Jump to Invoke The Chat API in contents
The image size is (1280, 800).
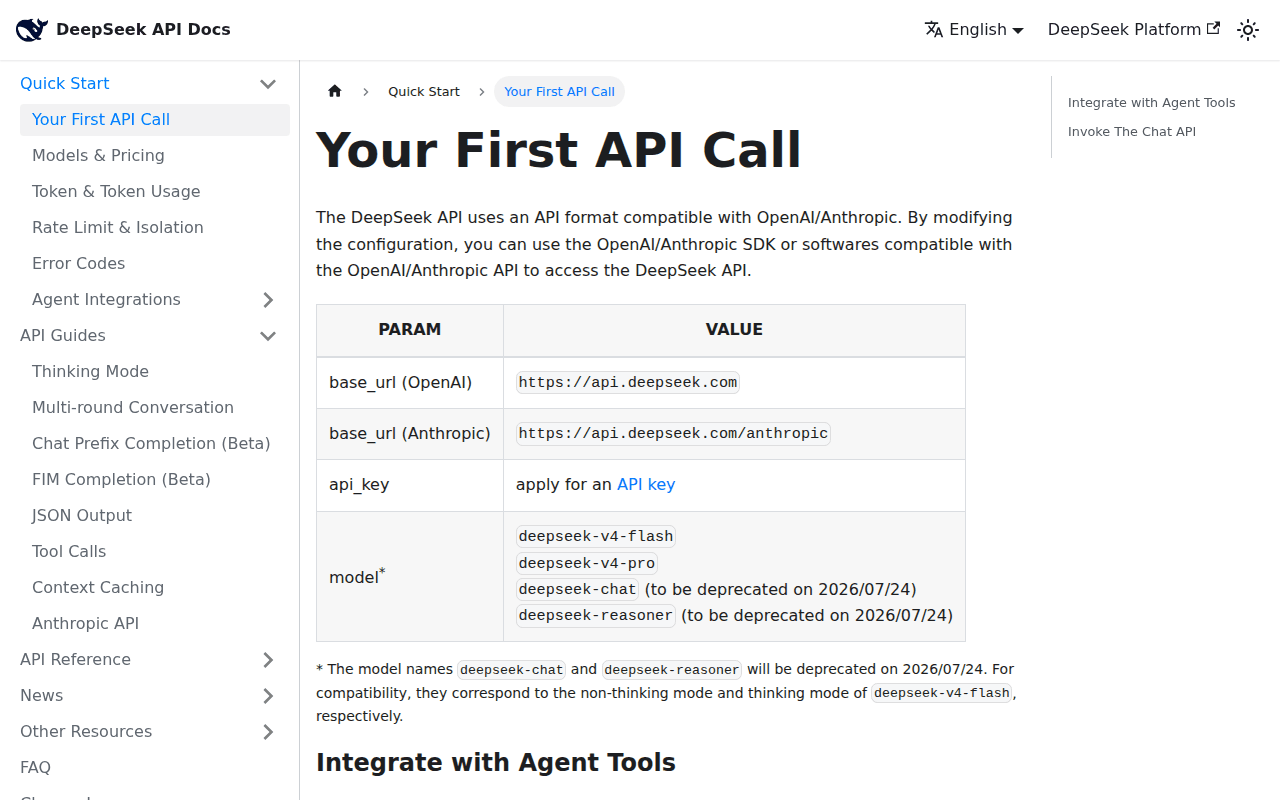pos(1132,132)
